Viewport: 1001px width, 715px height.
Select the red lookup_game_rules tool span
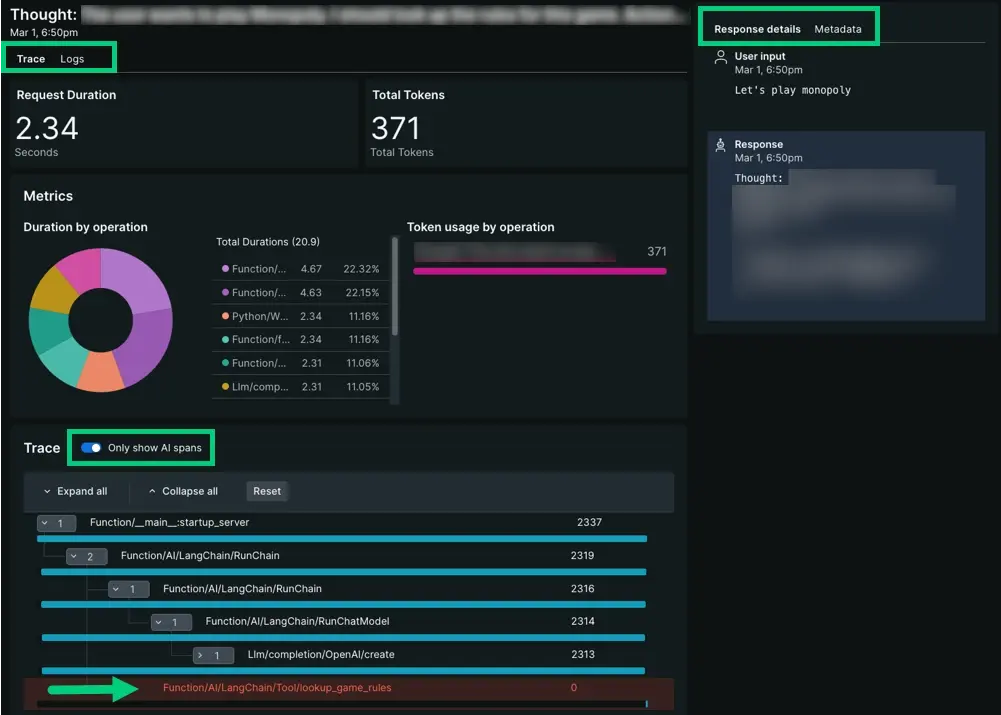277,688
